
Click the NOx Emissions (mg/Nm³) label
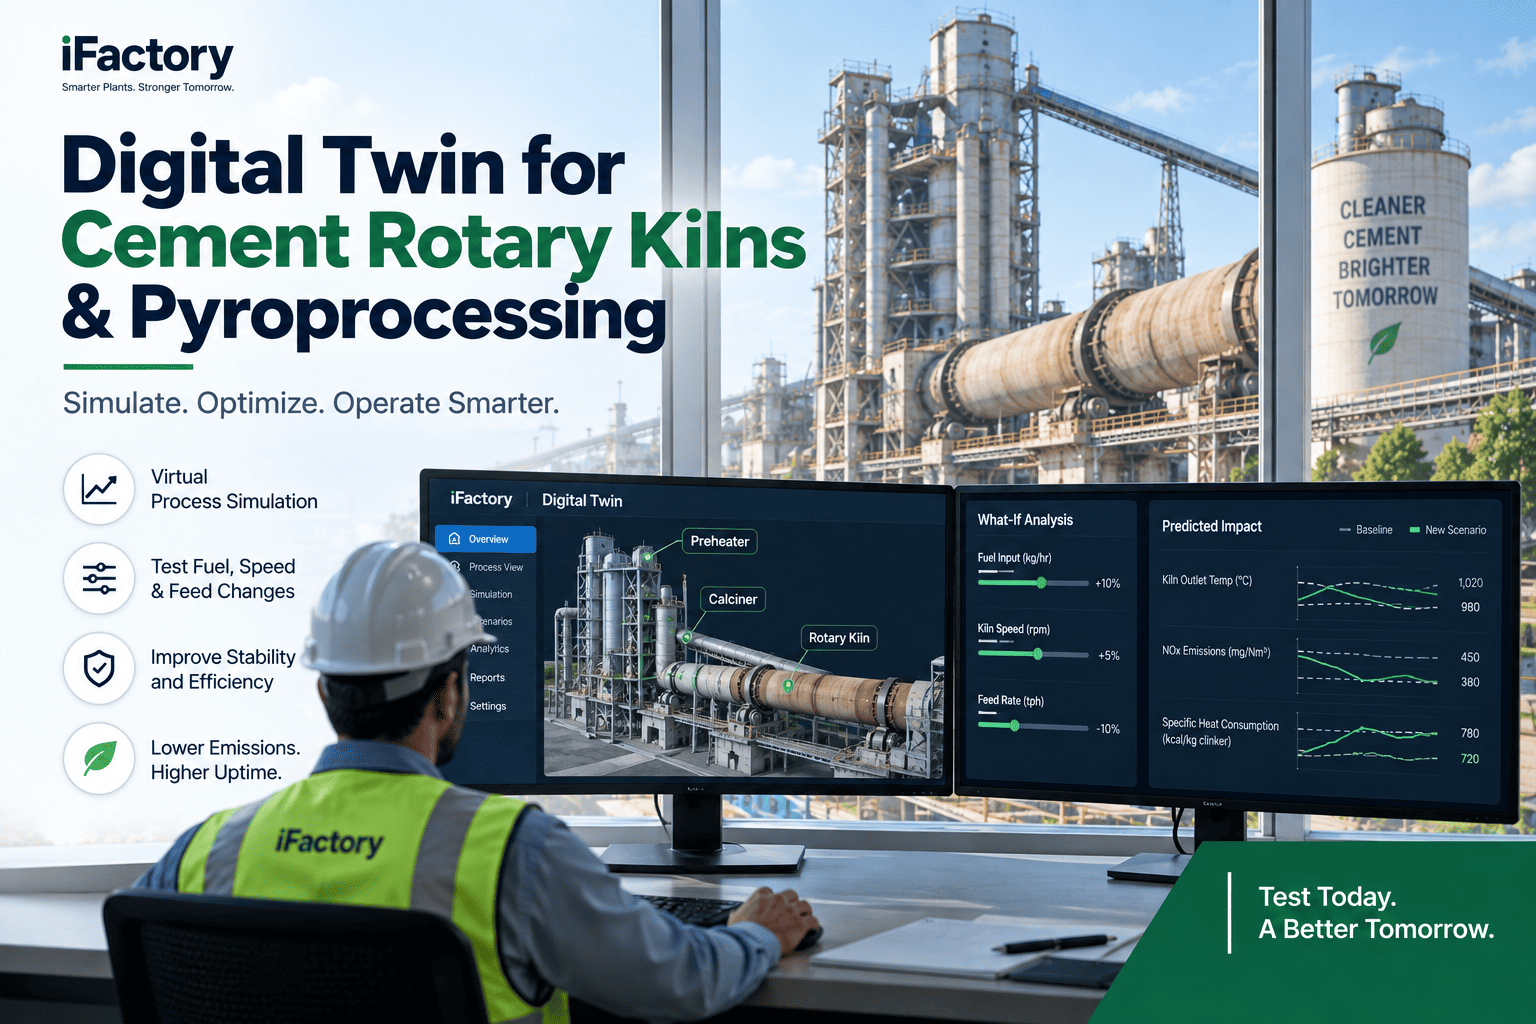[1216, 651]
